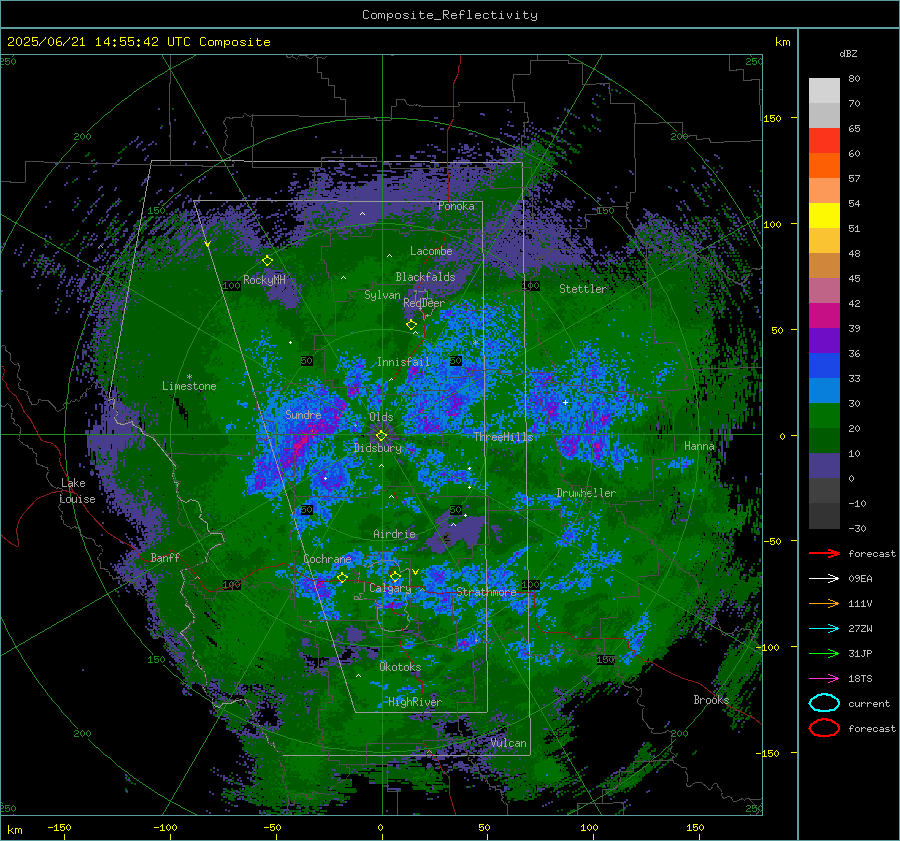Click the white 09EA arrow icon
The image size is (900, 841).
pyautogui.click(x=824, y=578)
